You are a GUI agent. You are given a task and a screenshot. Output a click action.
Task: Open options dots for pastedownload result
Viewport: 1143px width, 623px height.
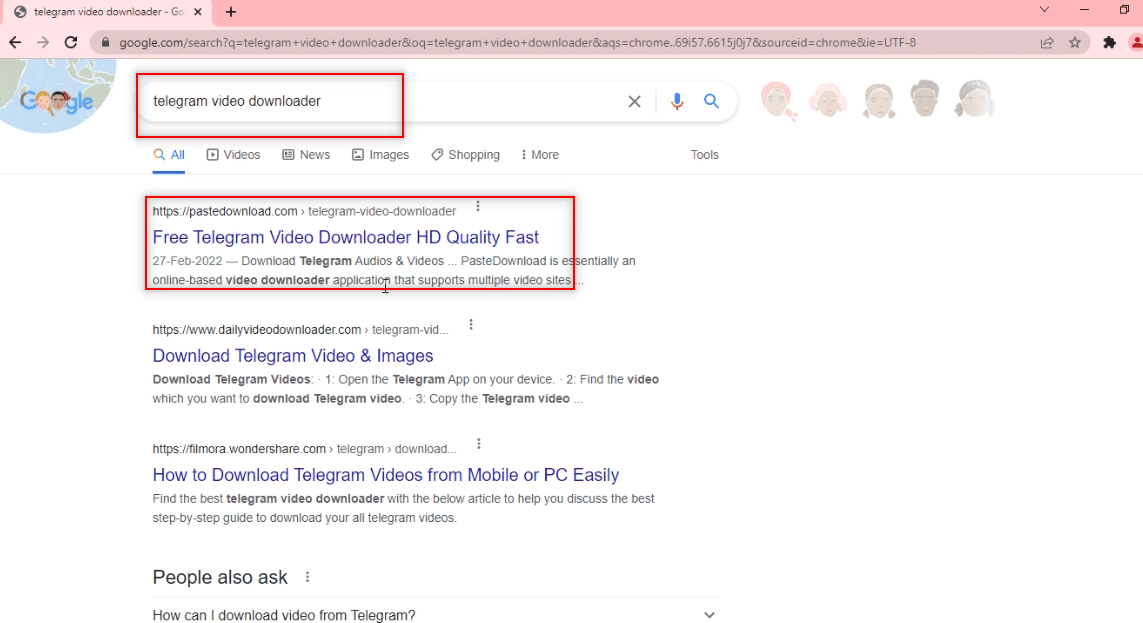(x=478, y=206)
